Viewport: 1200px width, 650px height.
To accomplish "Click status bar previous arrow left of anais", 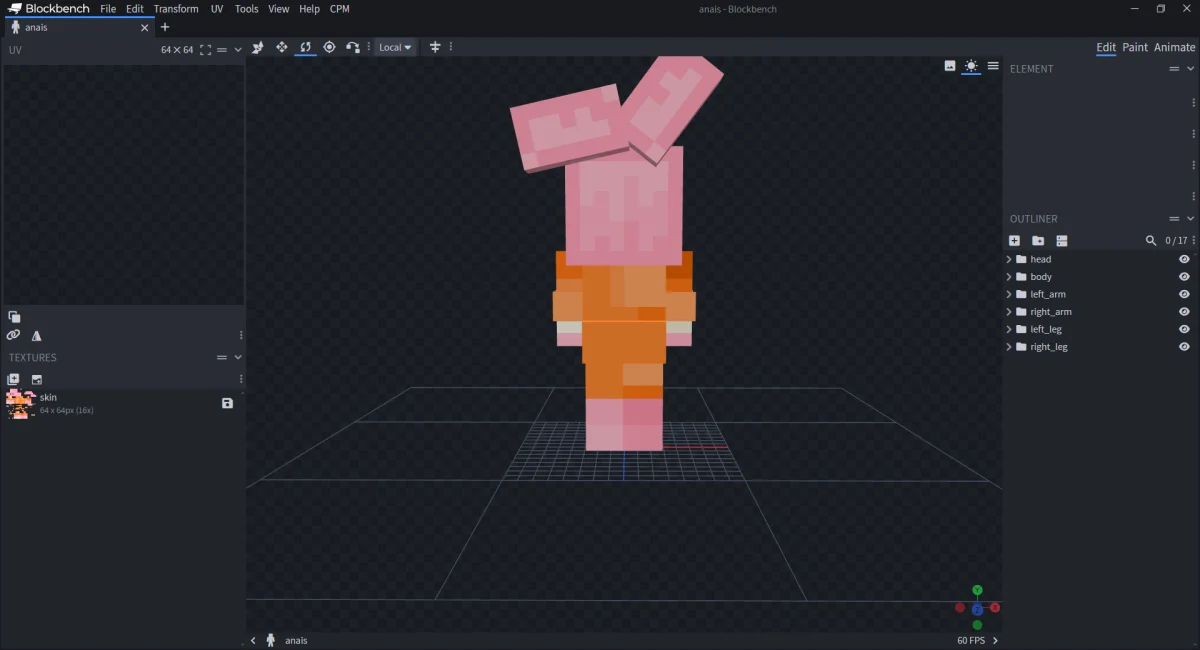I will (x=253, y=640).
